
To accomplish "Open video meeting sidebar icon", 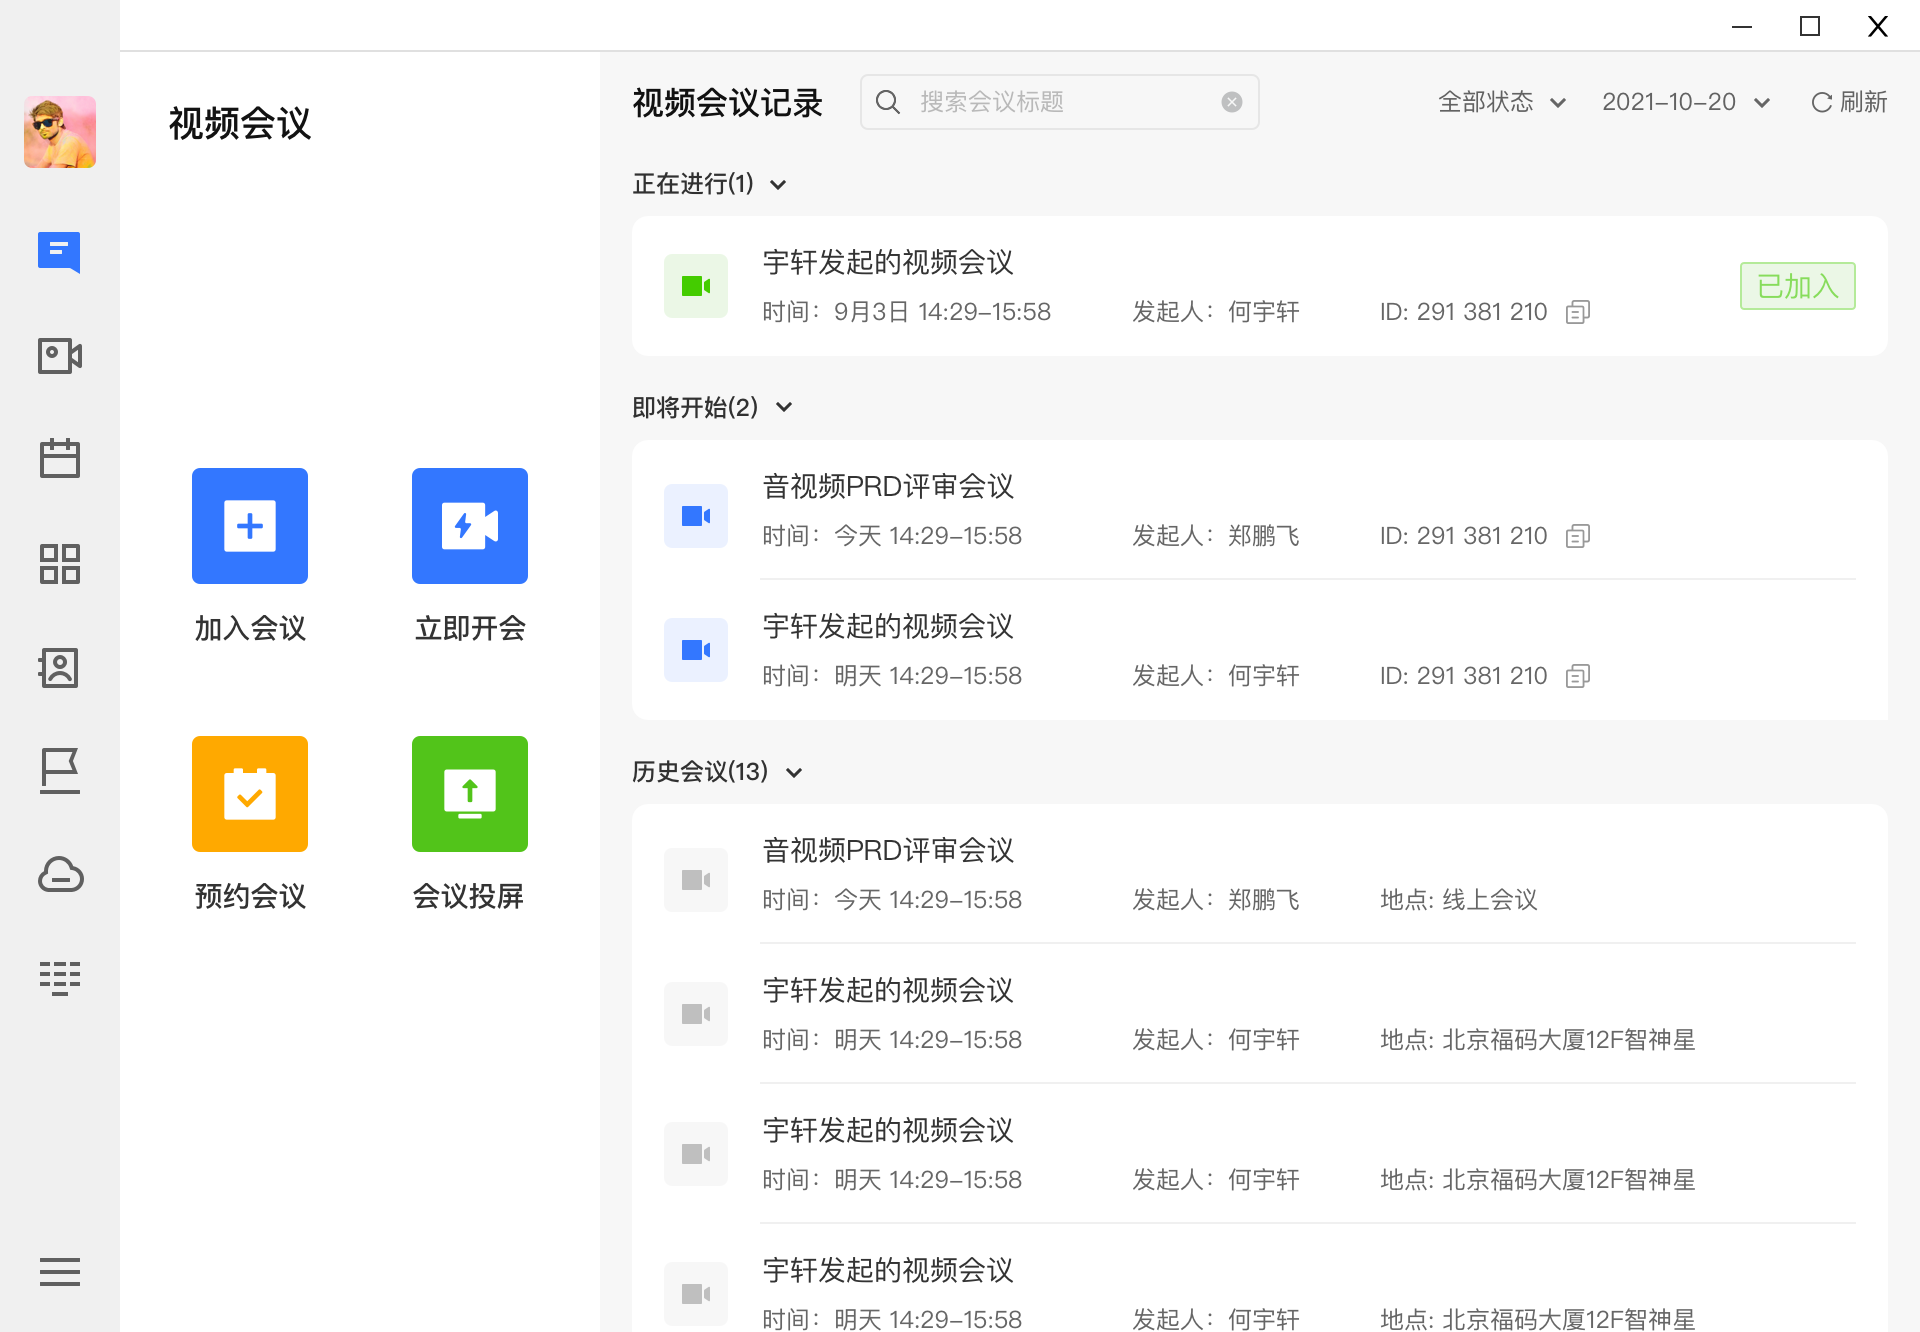I will click(59, 356).
